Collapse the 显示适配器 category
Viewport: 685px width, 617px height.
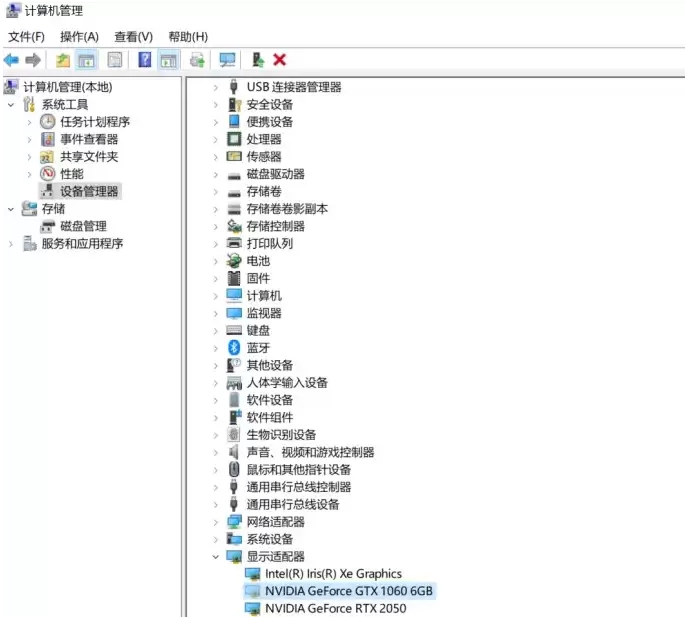click(x=215, y=557)
